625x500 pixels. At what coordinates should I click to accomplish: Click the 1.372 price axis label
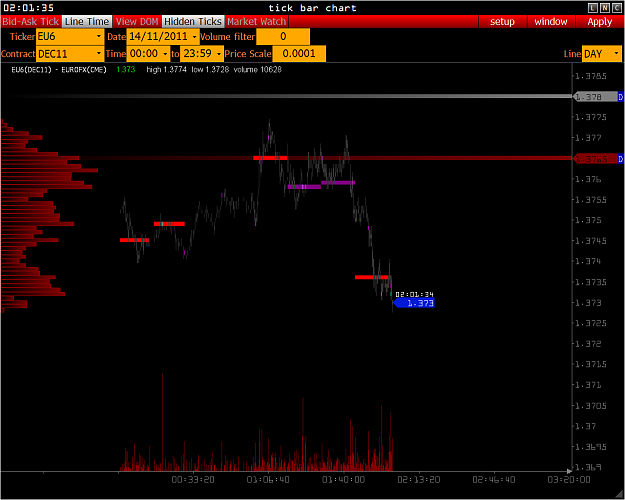(x=588, y=344)
